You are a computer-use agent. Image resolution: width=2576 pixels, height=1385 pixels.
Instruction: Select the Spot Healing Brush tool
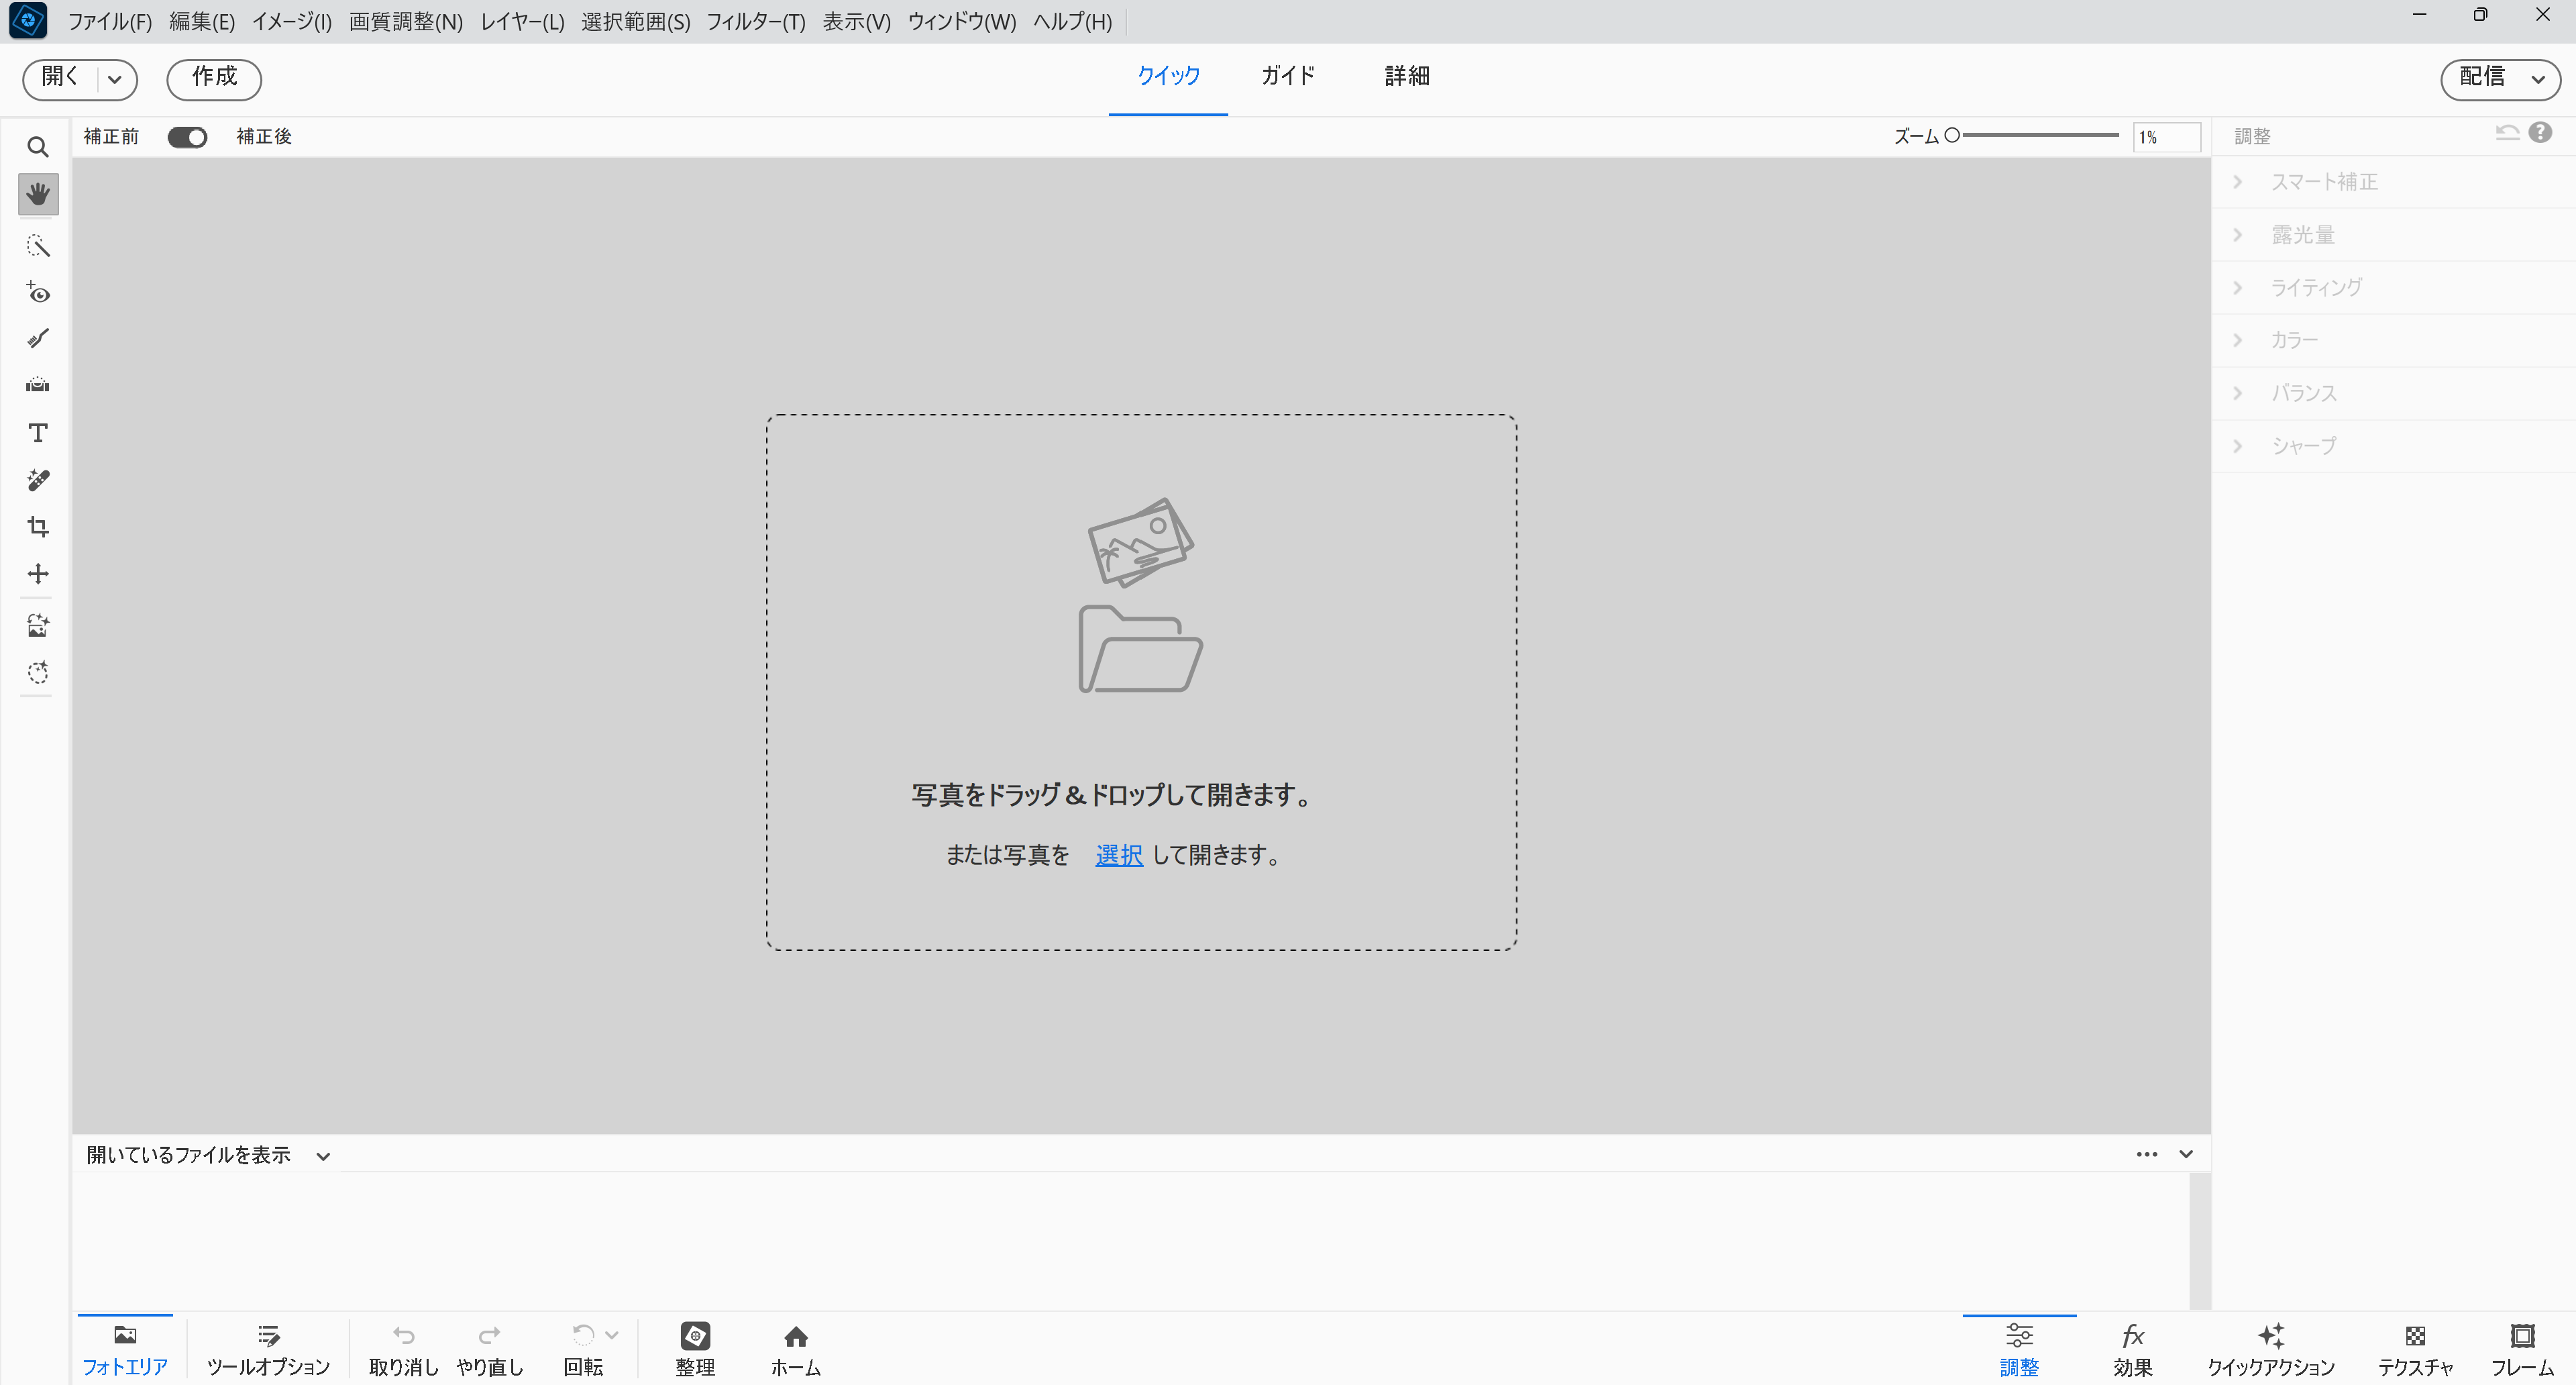click(38, 480)
